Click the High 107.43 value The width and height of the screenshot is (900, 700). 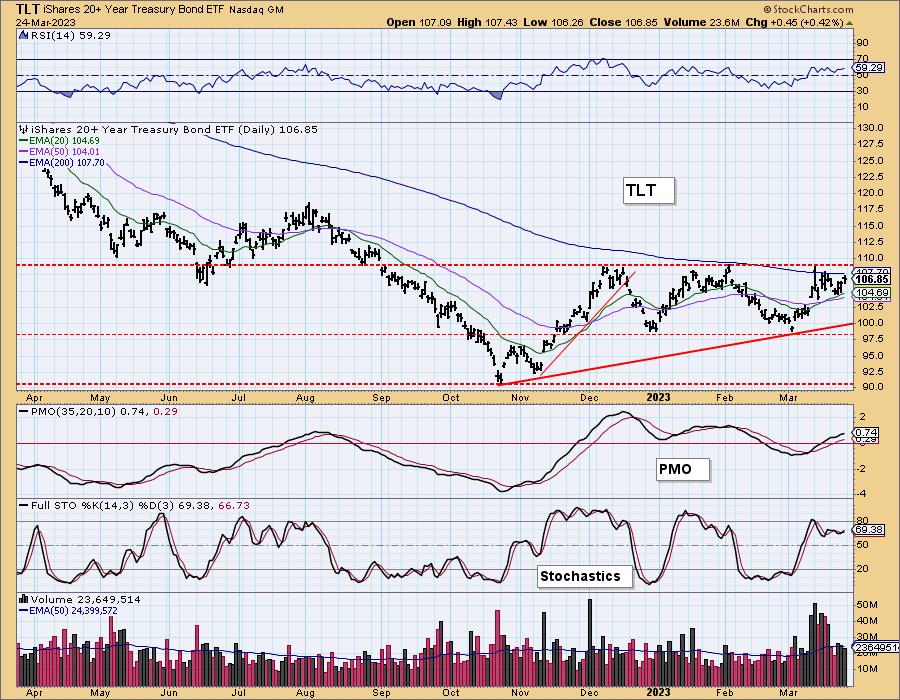tap(487, 22)
